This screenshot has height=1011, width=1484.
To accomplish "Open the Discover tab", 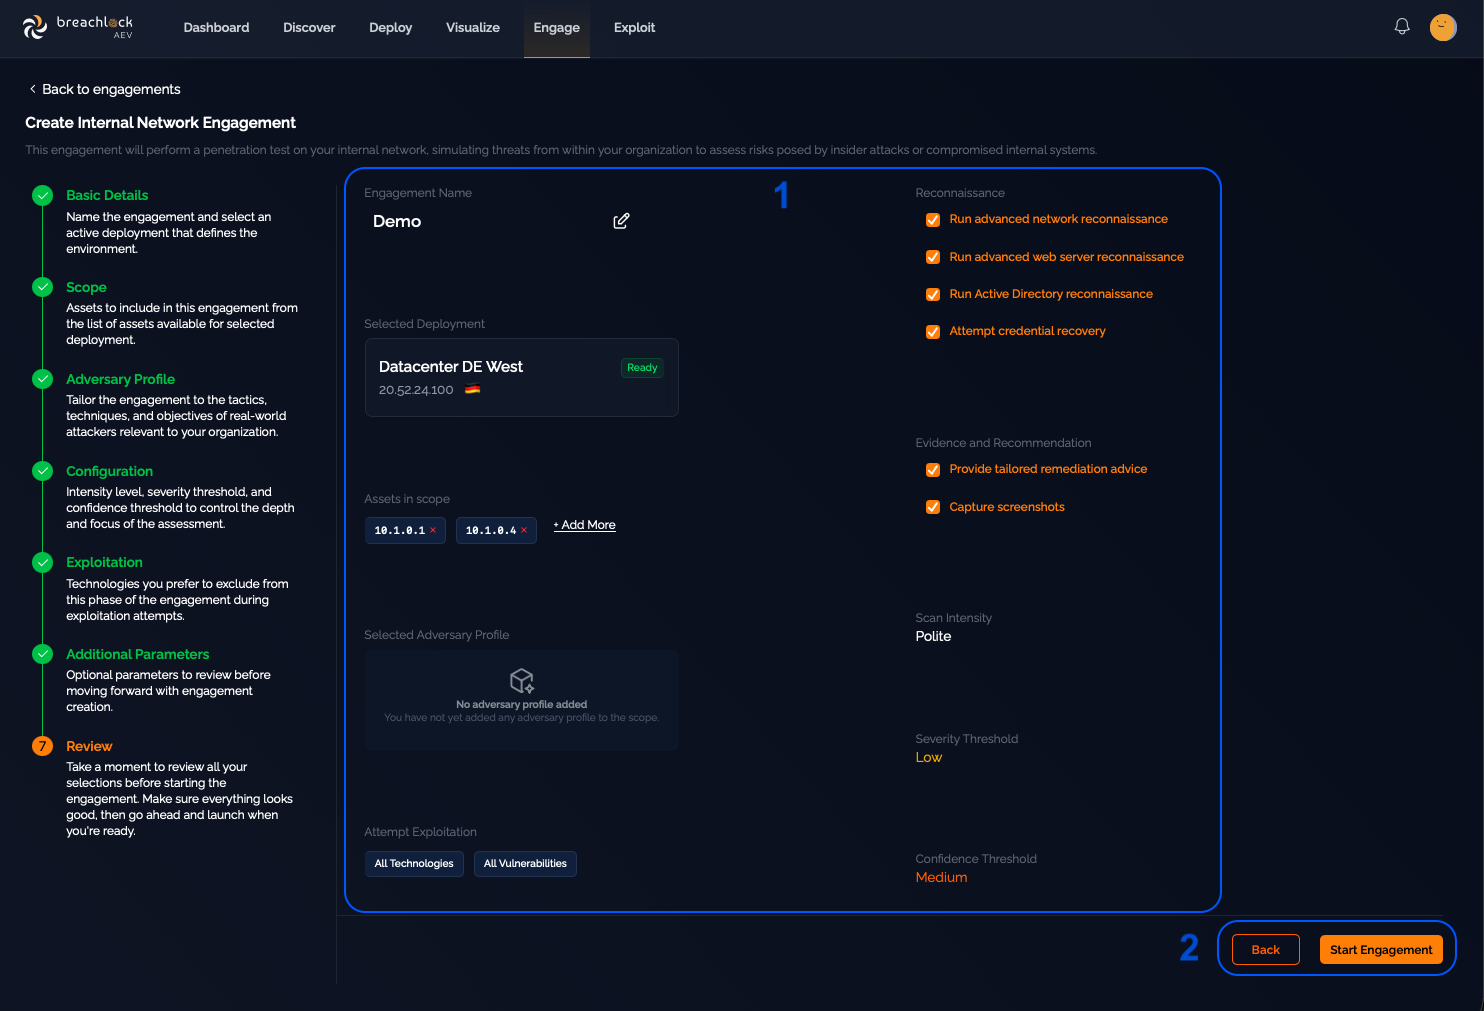I will click(x=309, y=28).
